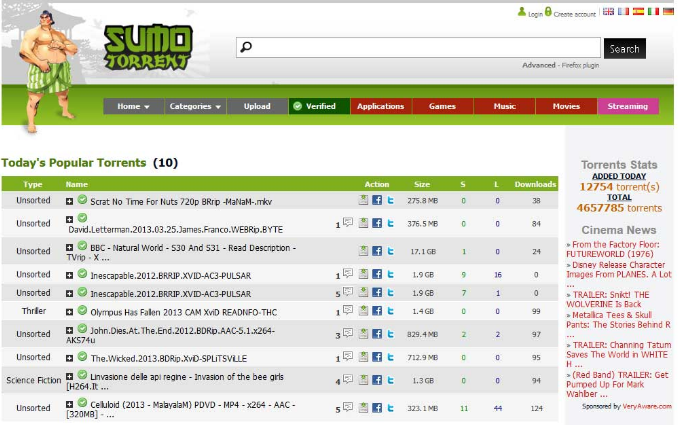Click the Create account padlock icon

click(548, 12)
